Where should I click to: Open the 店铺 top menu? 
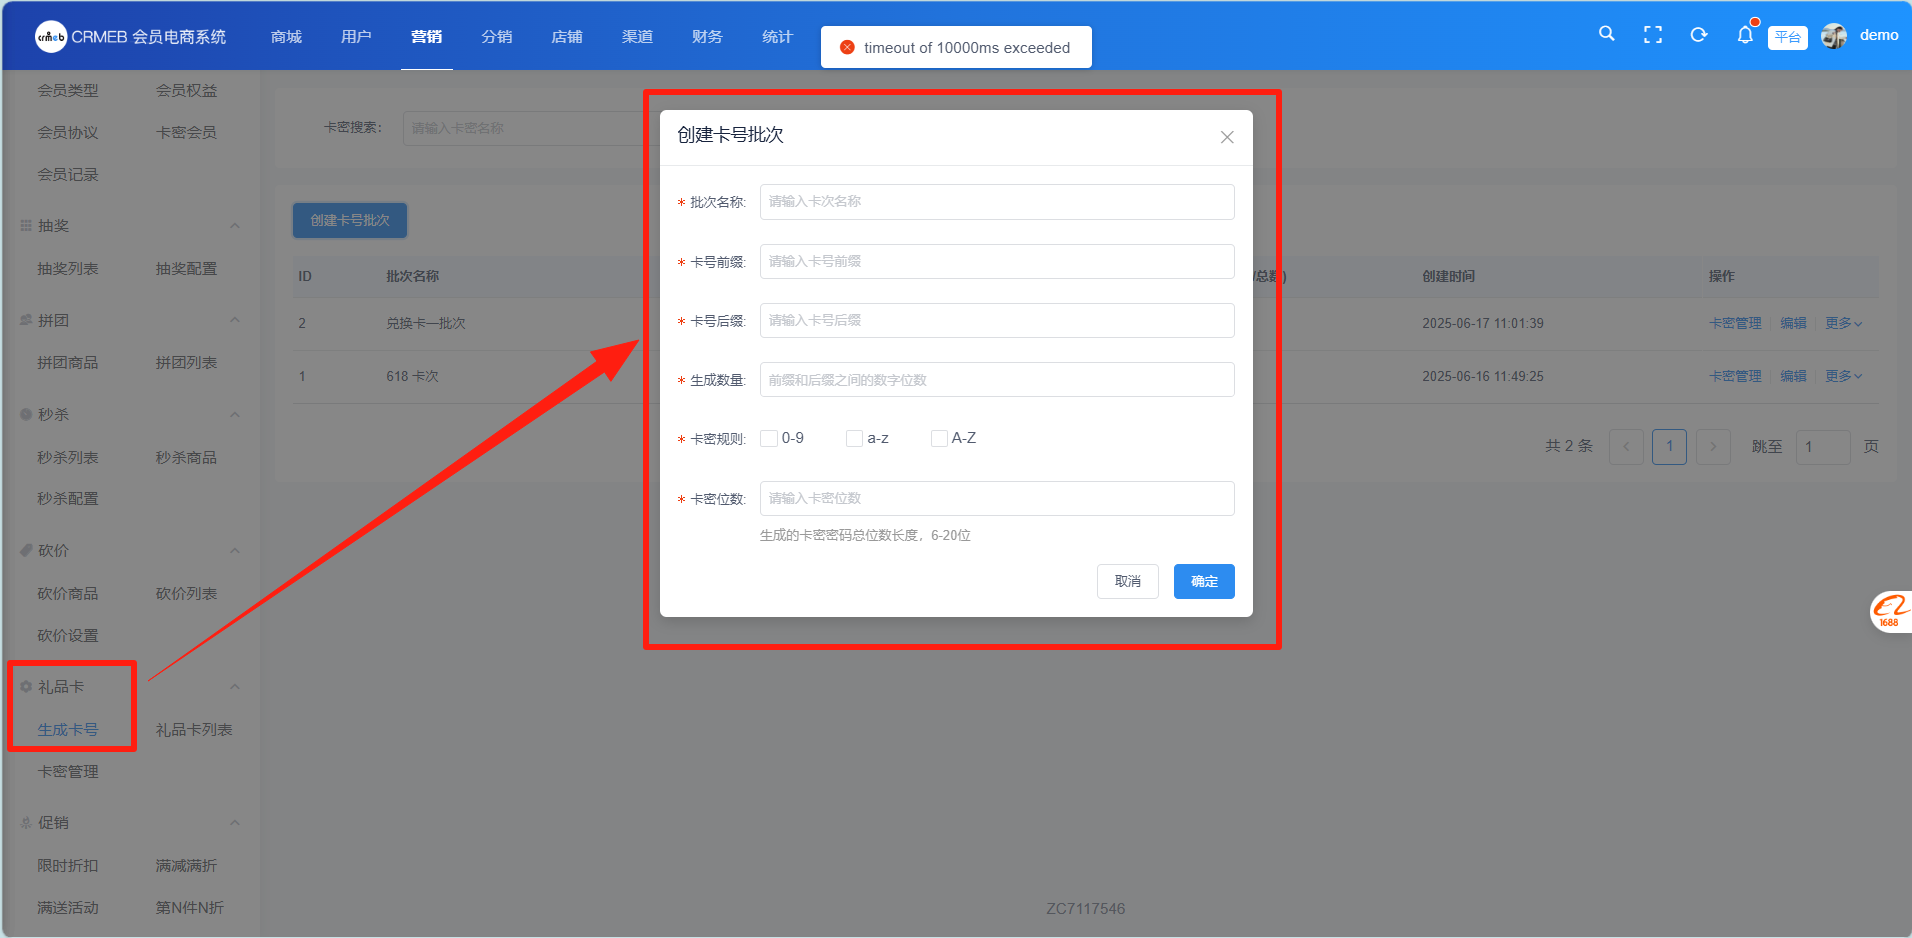567,36
